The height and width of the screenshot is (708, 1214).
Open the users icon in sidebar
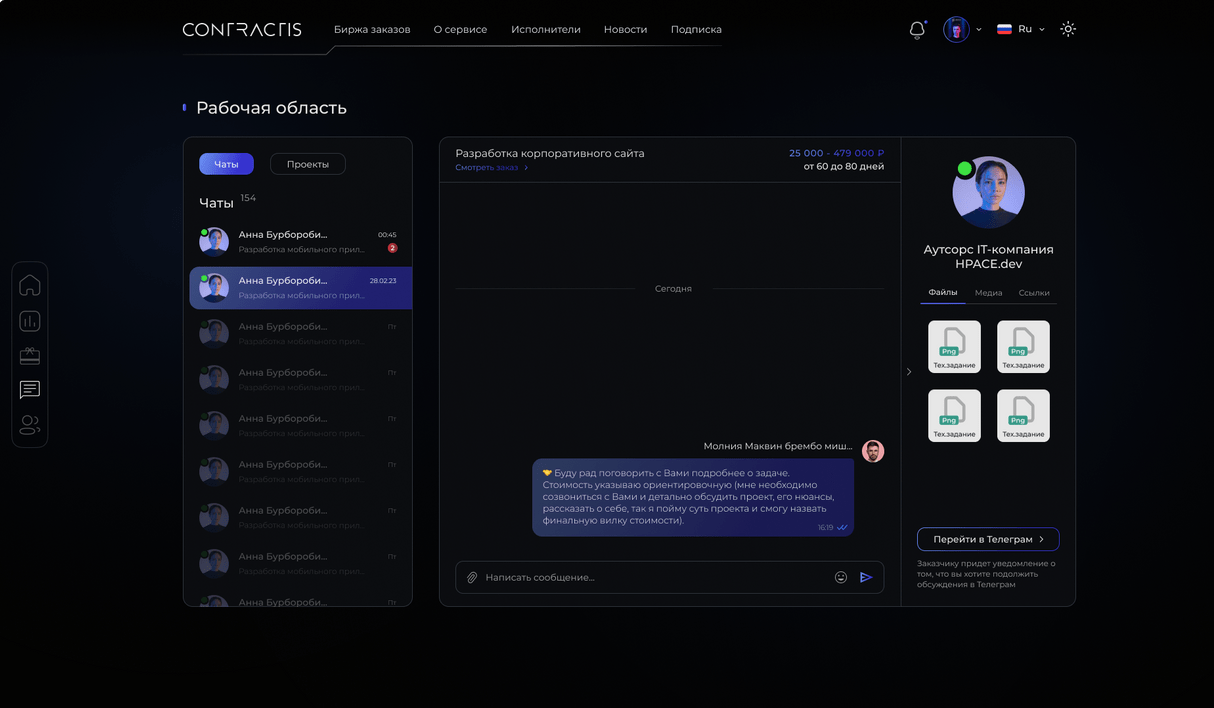click(30, 425)
